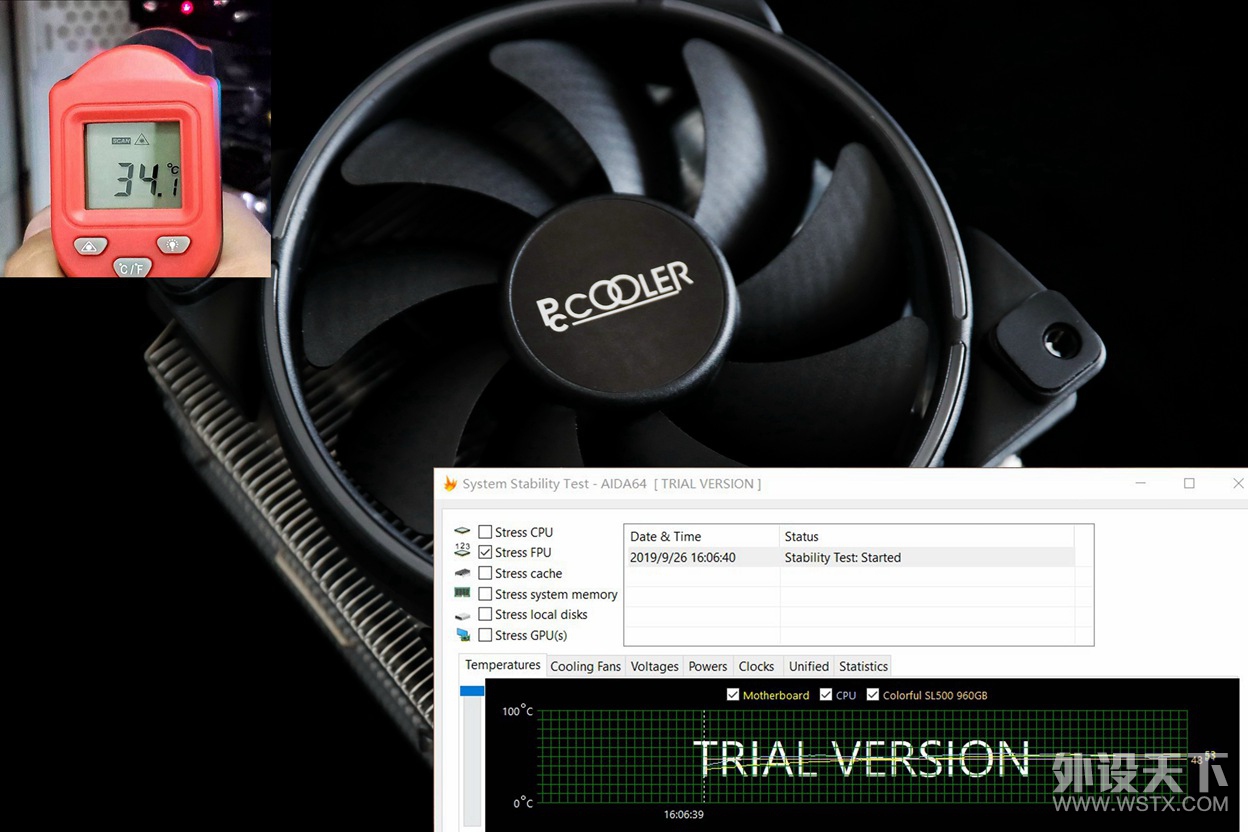Uncheck the Stress FPU option
Image resolution: width=1248 pixels, height=832 pixels.
coord(485,552)
